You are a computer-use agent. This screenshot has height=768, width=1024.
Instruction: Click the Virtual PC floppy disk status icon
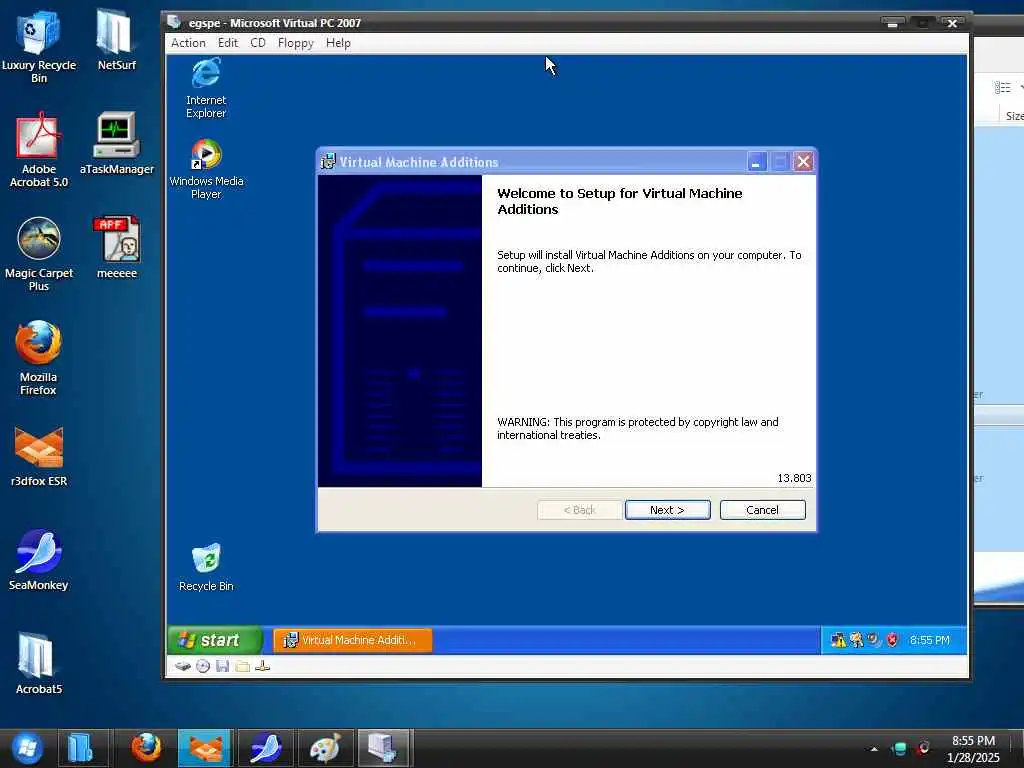pyautogui.click(x=223, y=666)
